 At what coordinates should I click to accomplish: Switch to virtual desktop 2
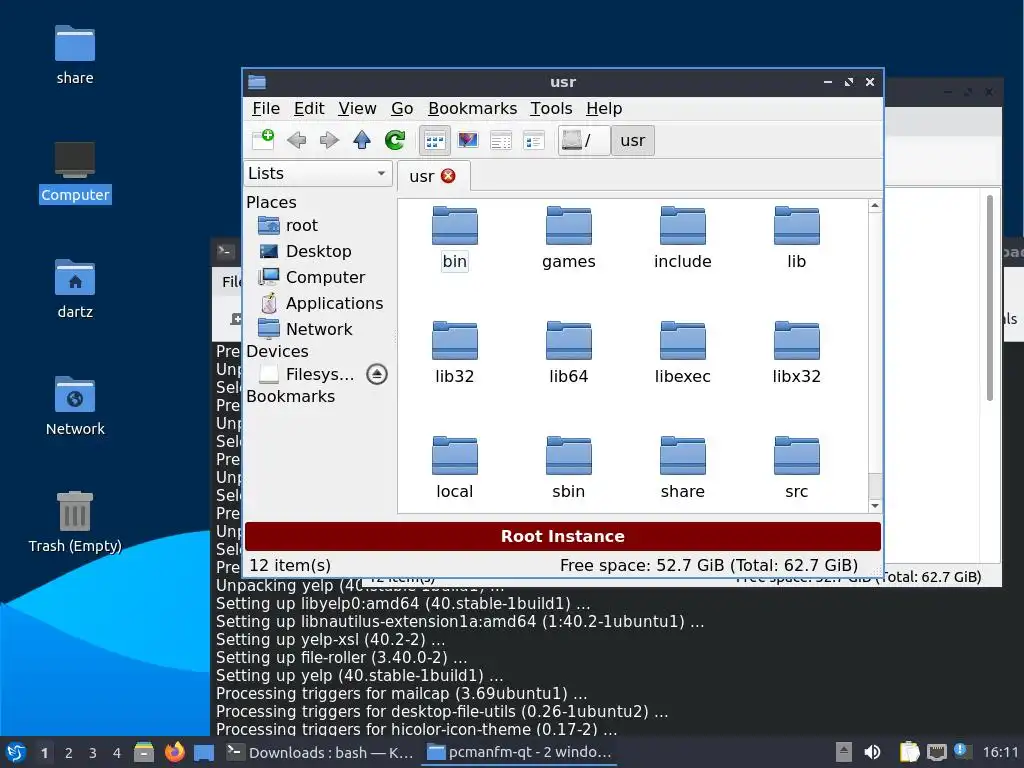[69, 753]
